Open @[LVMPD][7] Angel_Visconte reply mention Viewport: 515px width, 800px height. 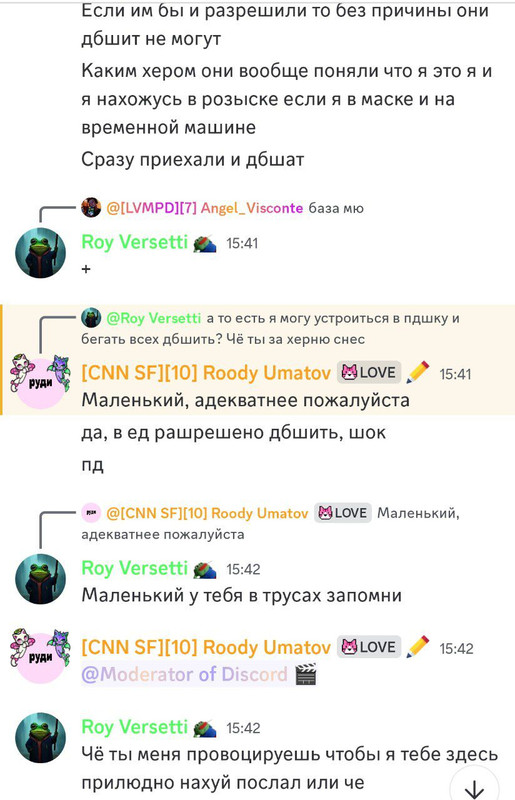205,208
